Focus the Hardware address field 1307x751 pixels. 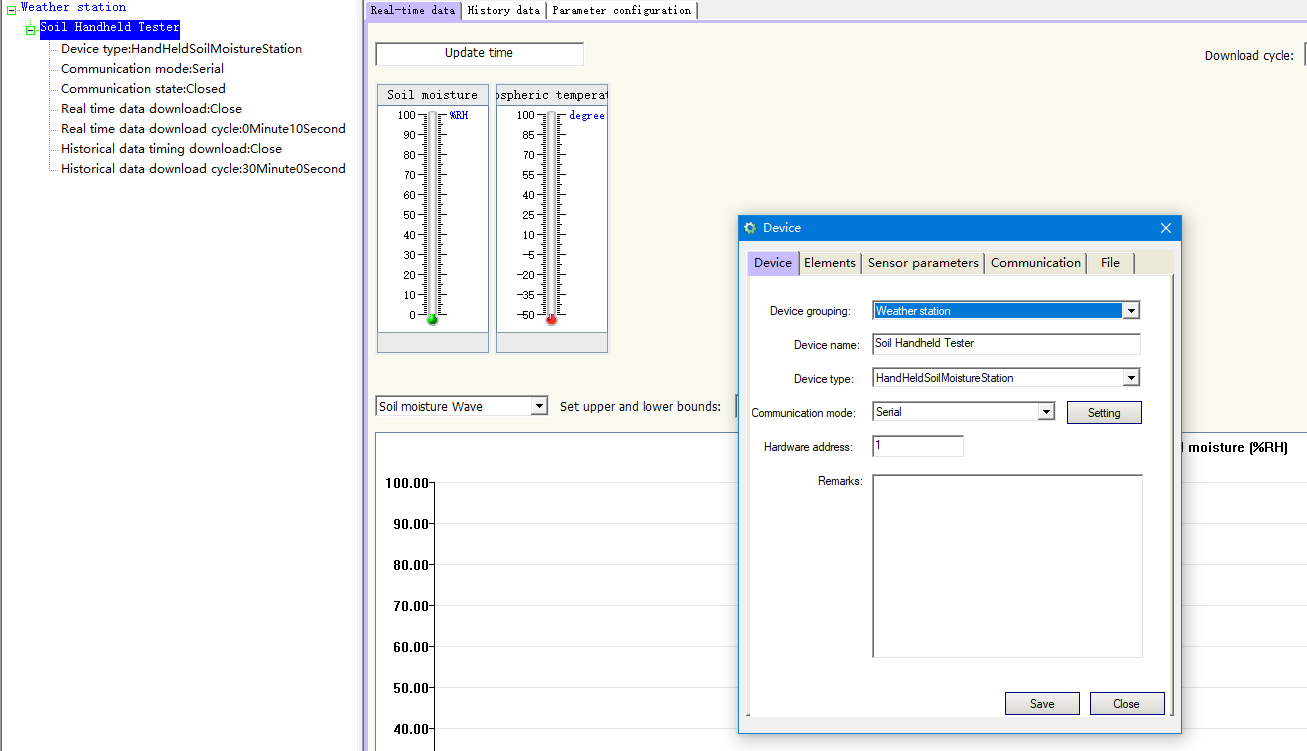[x=917, y=446]
